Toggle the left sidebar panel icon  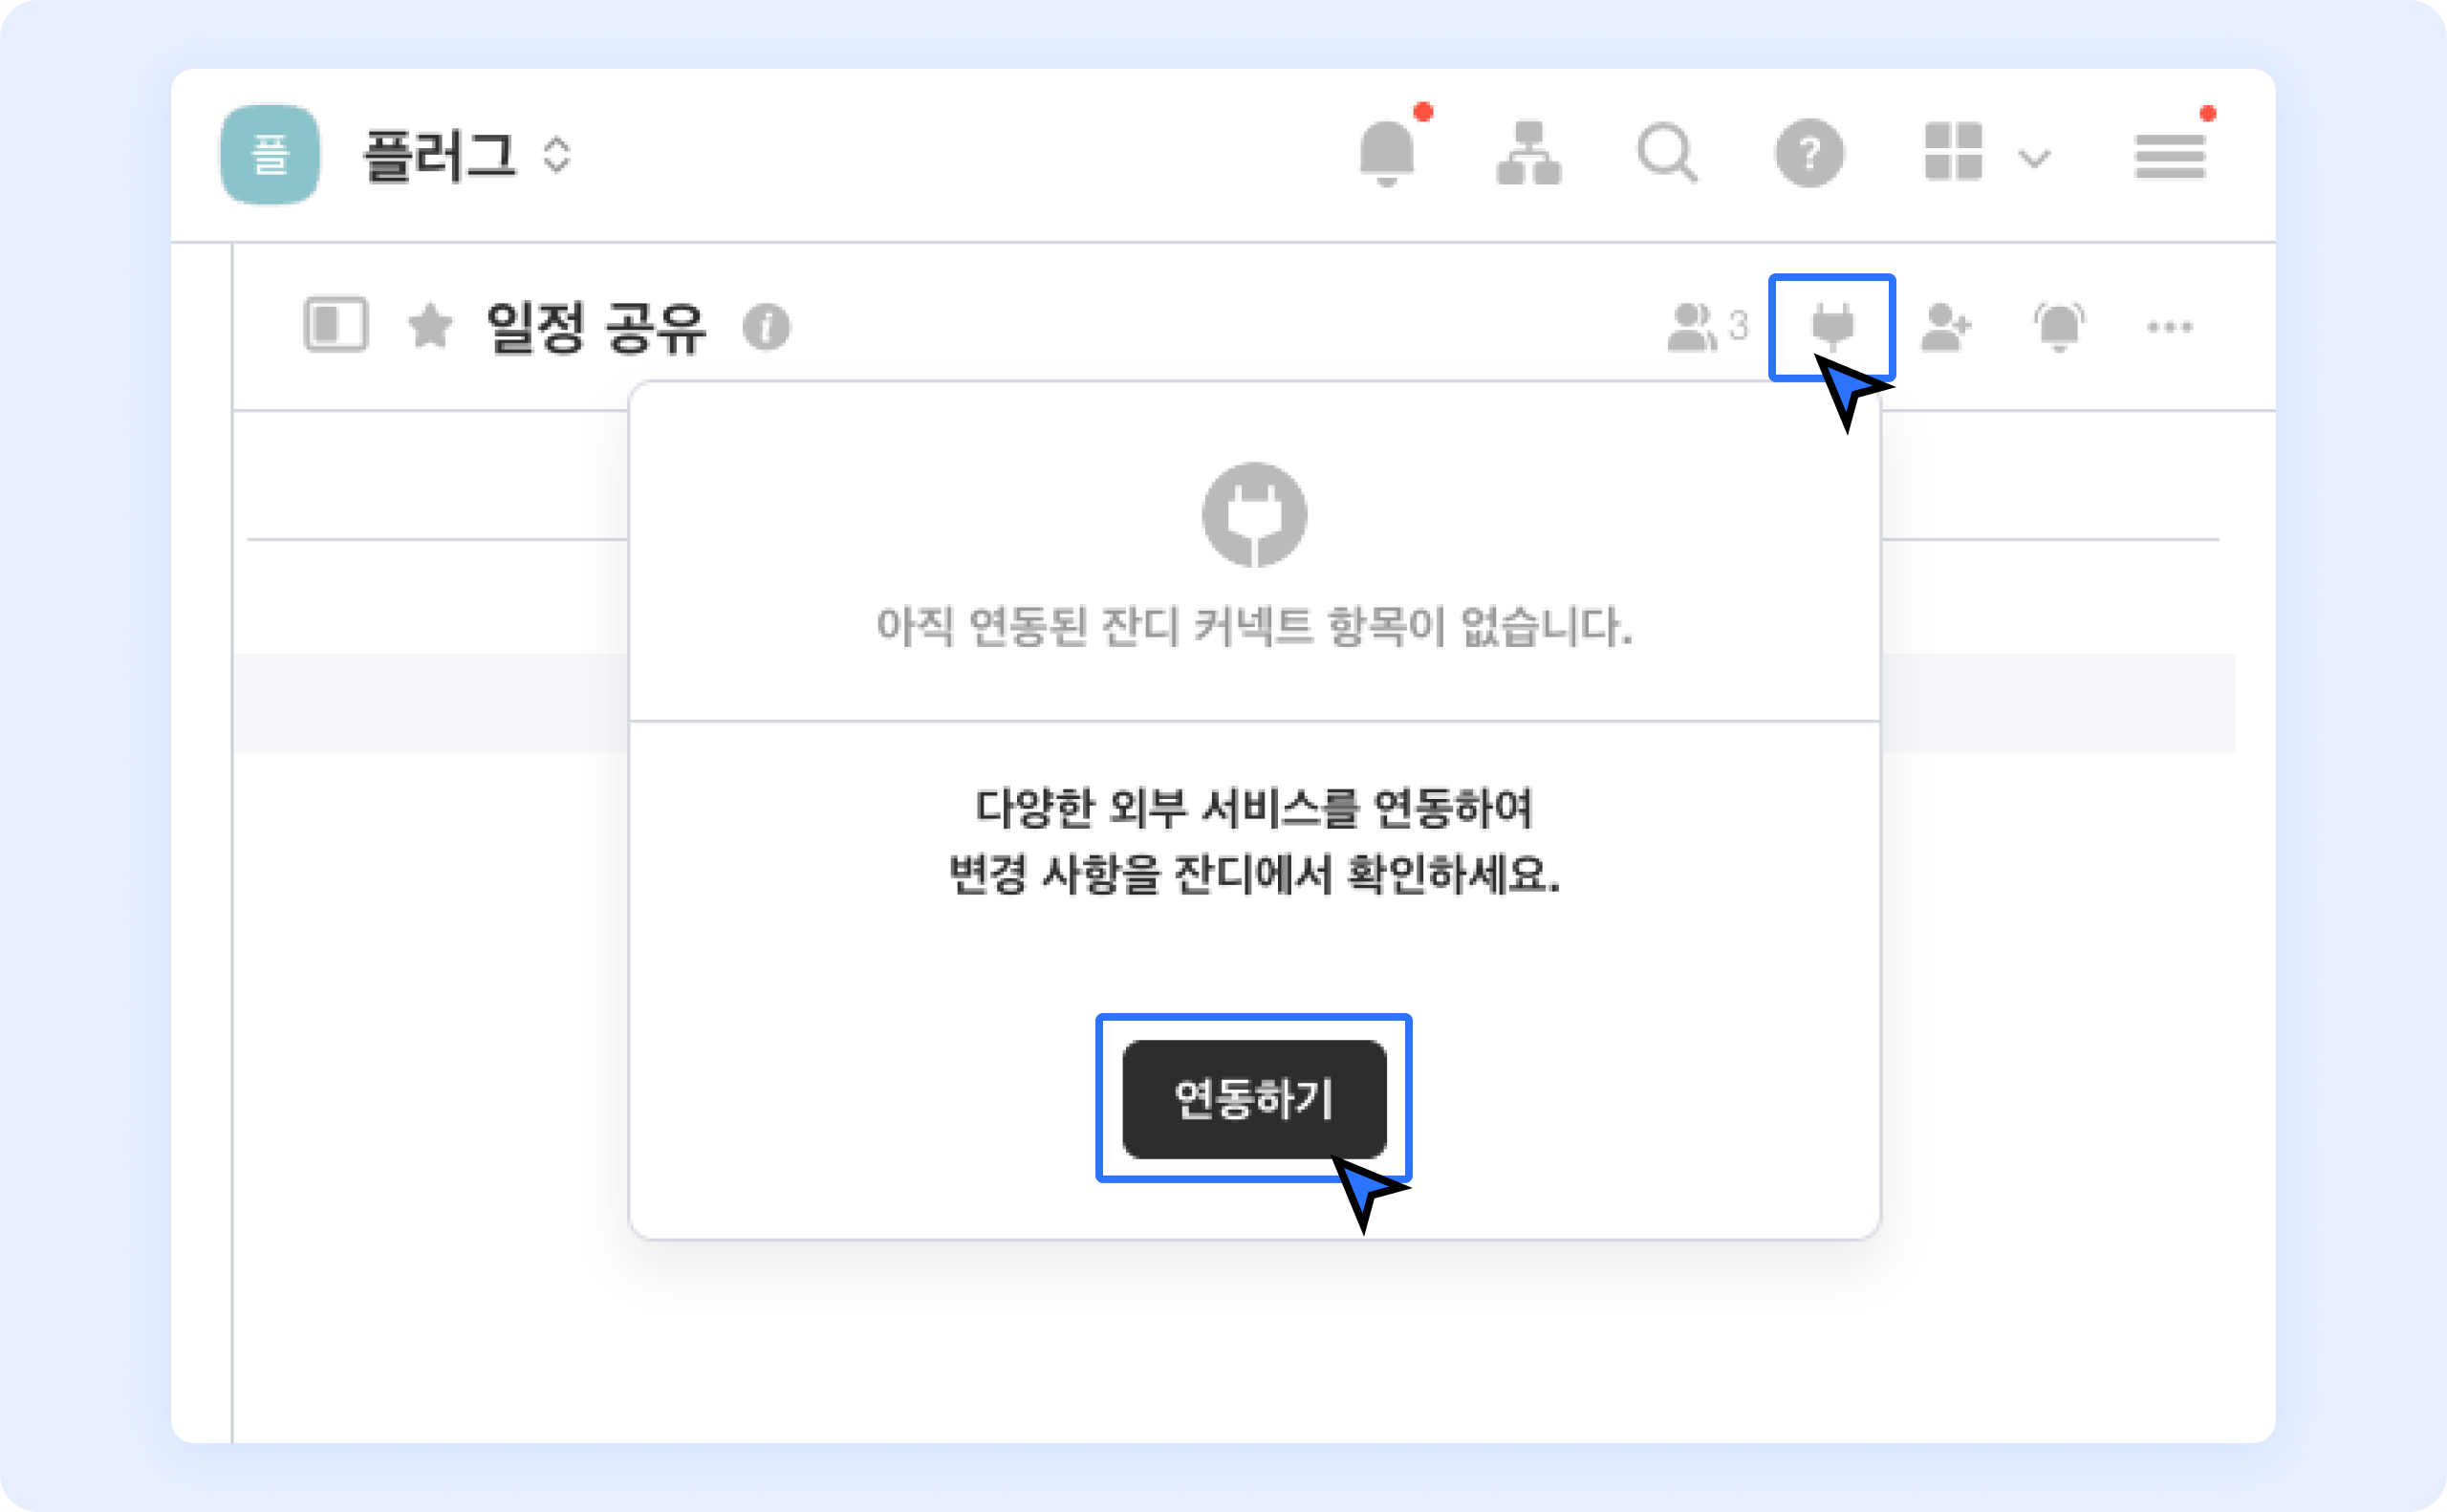[x=336, y=325]
